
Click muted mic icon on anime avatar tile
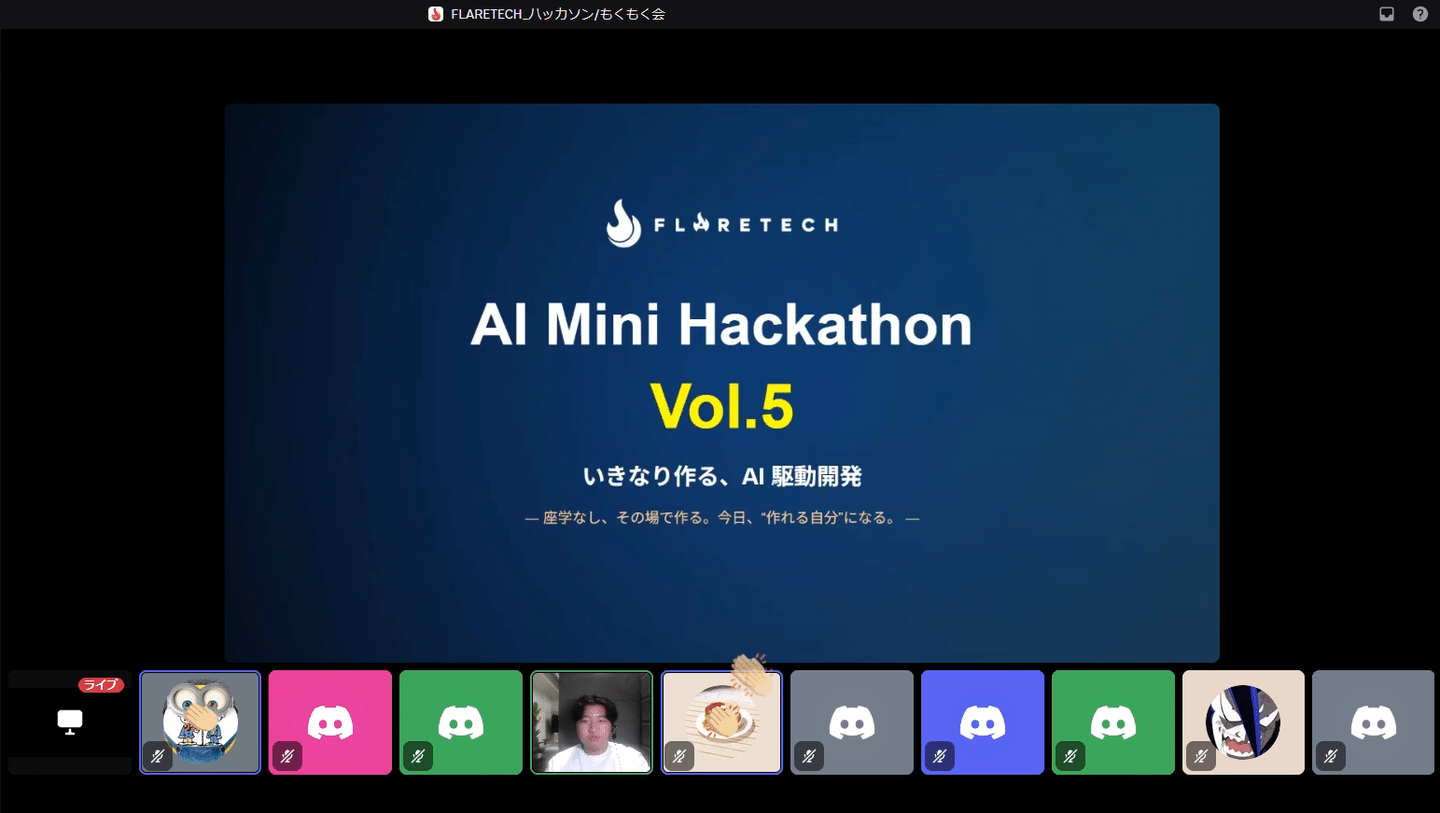pos(1200,757)
